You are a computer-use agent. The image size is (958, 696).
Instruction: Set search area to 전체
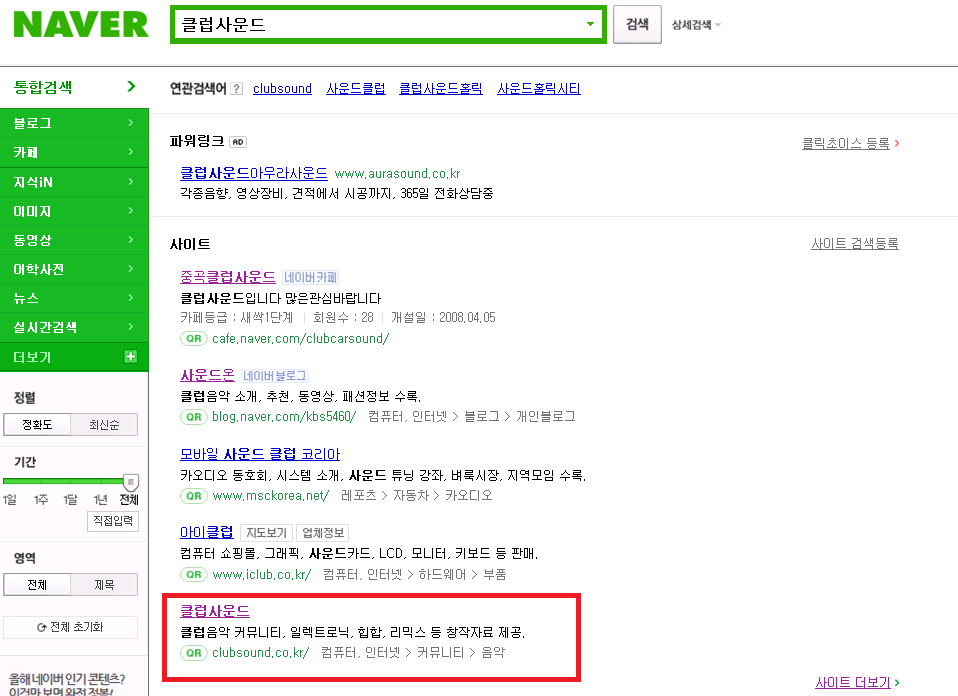tap(37, 585)
